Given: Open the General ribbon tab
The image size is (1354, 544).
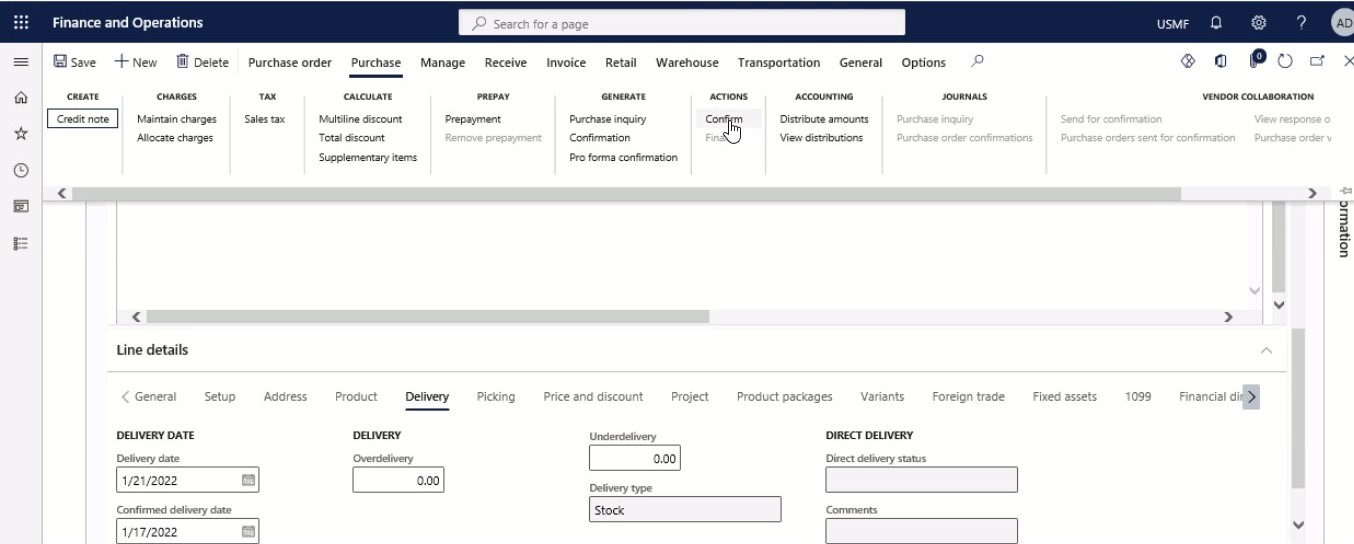Looking at the screenshot, I should [861, 62].
